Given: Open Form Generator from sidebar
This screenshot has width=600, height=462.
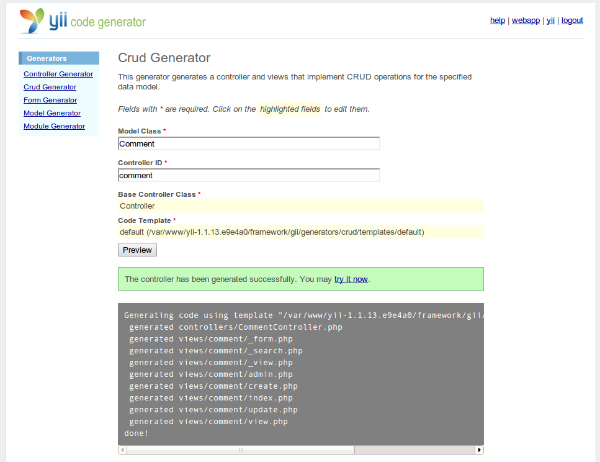Looking at the screenshot, I should 50,100.
